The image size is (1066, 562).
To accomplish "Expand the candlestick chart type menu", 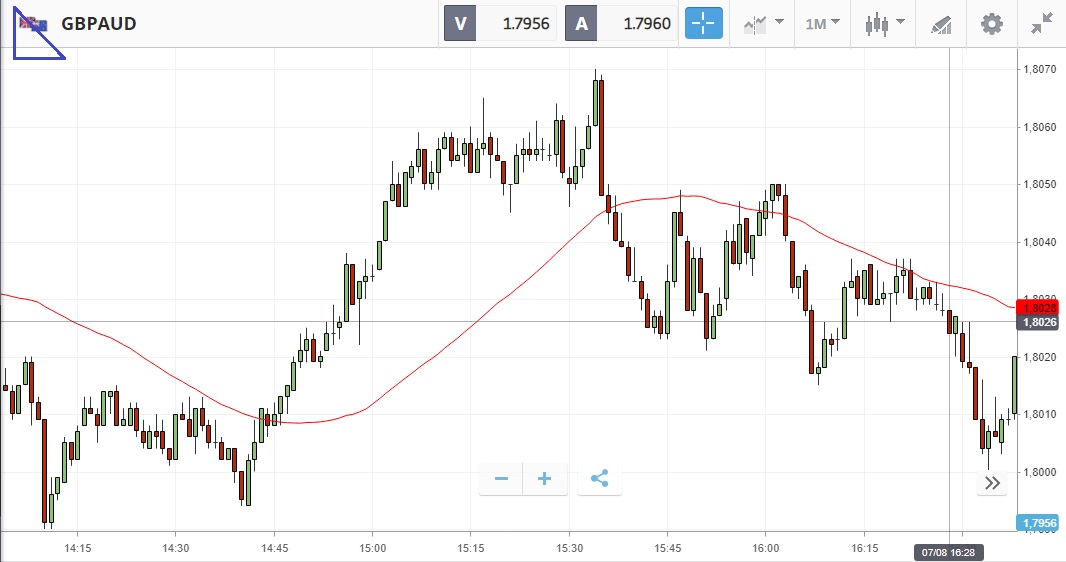I will [885, 23].
